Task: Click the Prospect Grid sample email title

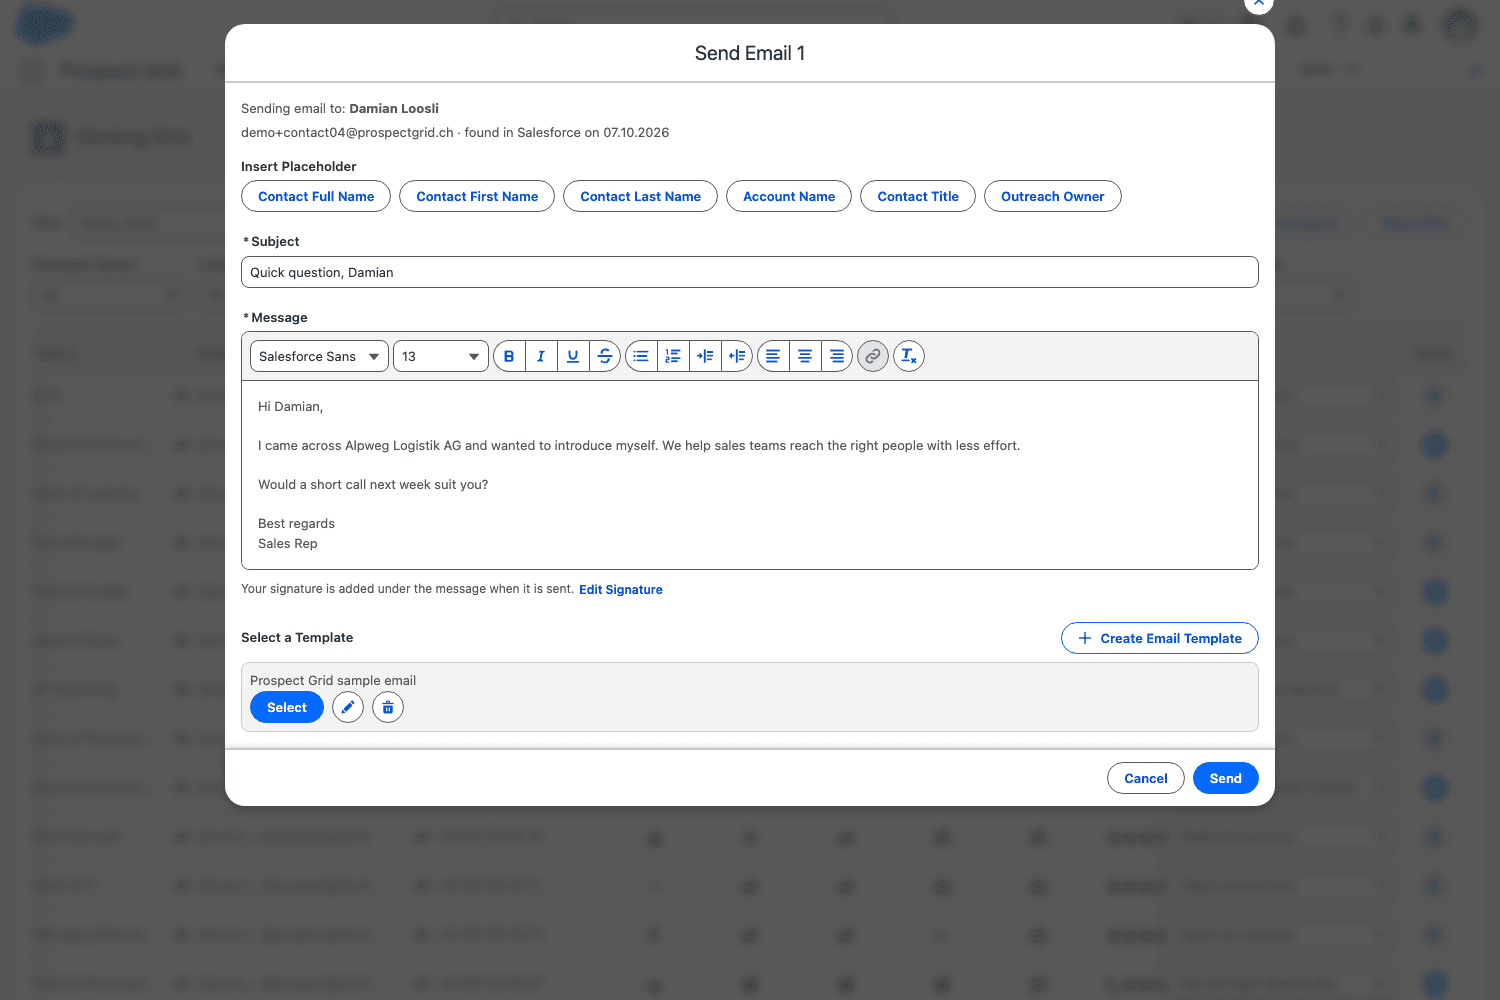Action: click(x=333, y=681)
